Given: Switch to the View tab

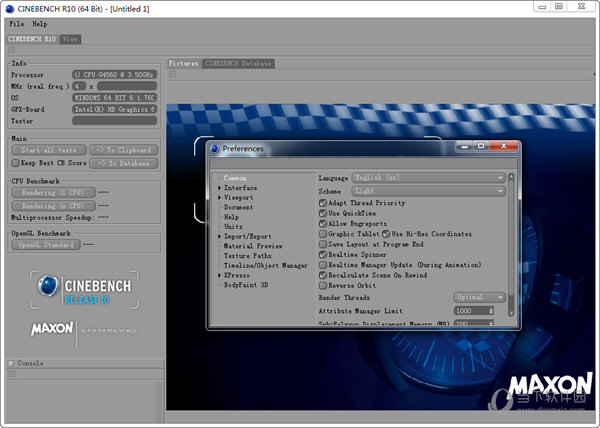Looking at the screenshot, I should click(70, 39).
